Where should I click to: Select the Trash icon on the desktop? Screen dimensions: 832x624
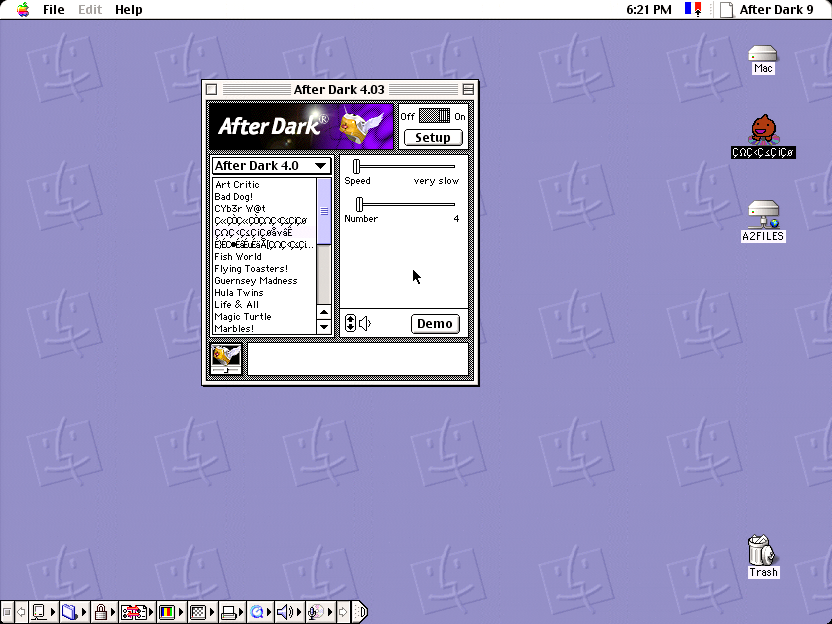(763, 556)
